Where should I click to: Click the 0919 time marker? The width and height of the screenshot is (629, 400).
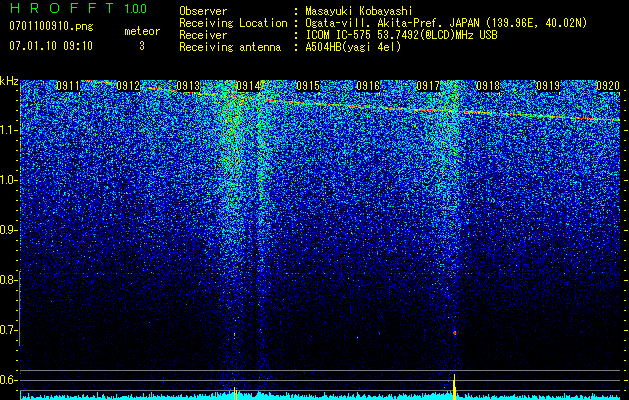pos(548,86)
